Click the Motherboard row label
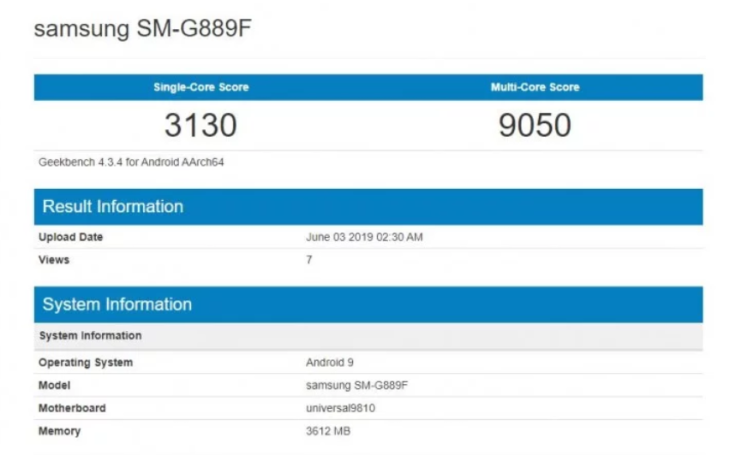 (x=72, y=408)
